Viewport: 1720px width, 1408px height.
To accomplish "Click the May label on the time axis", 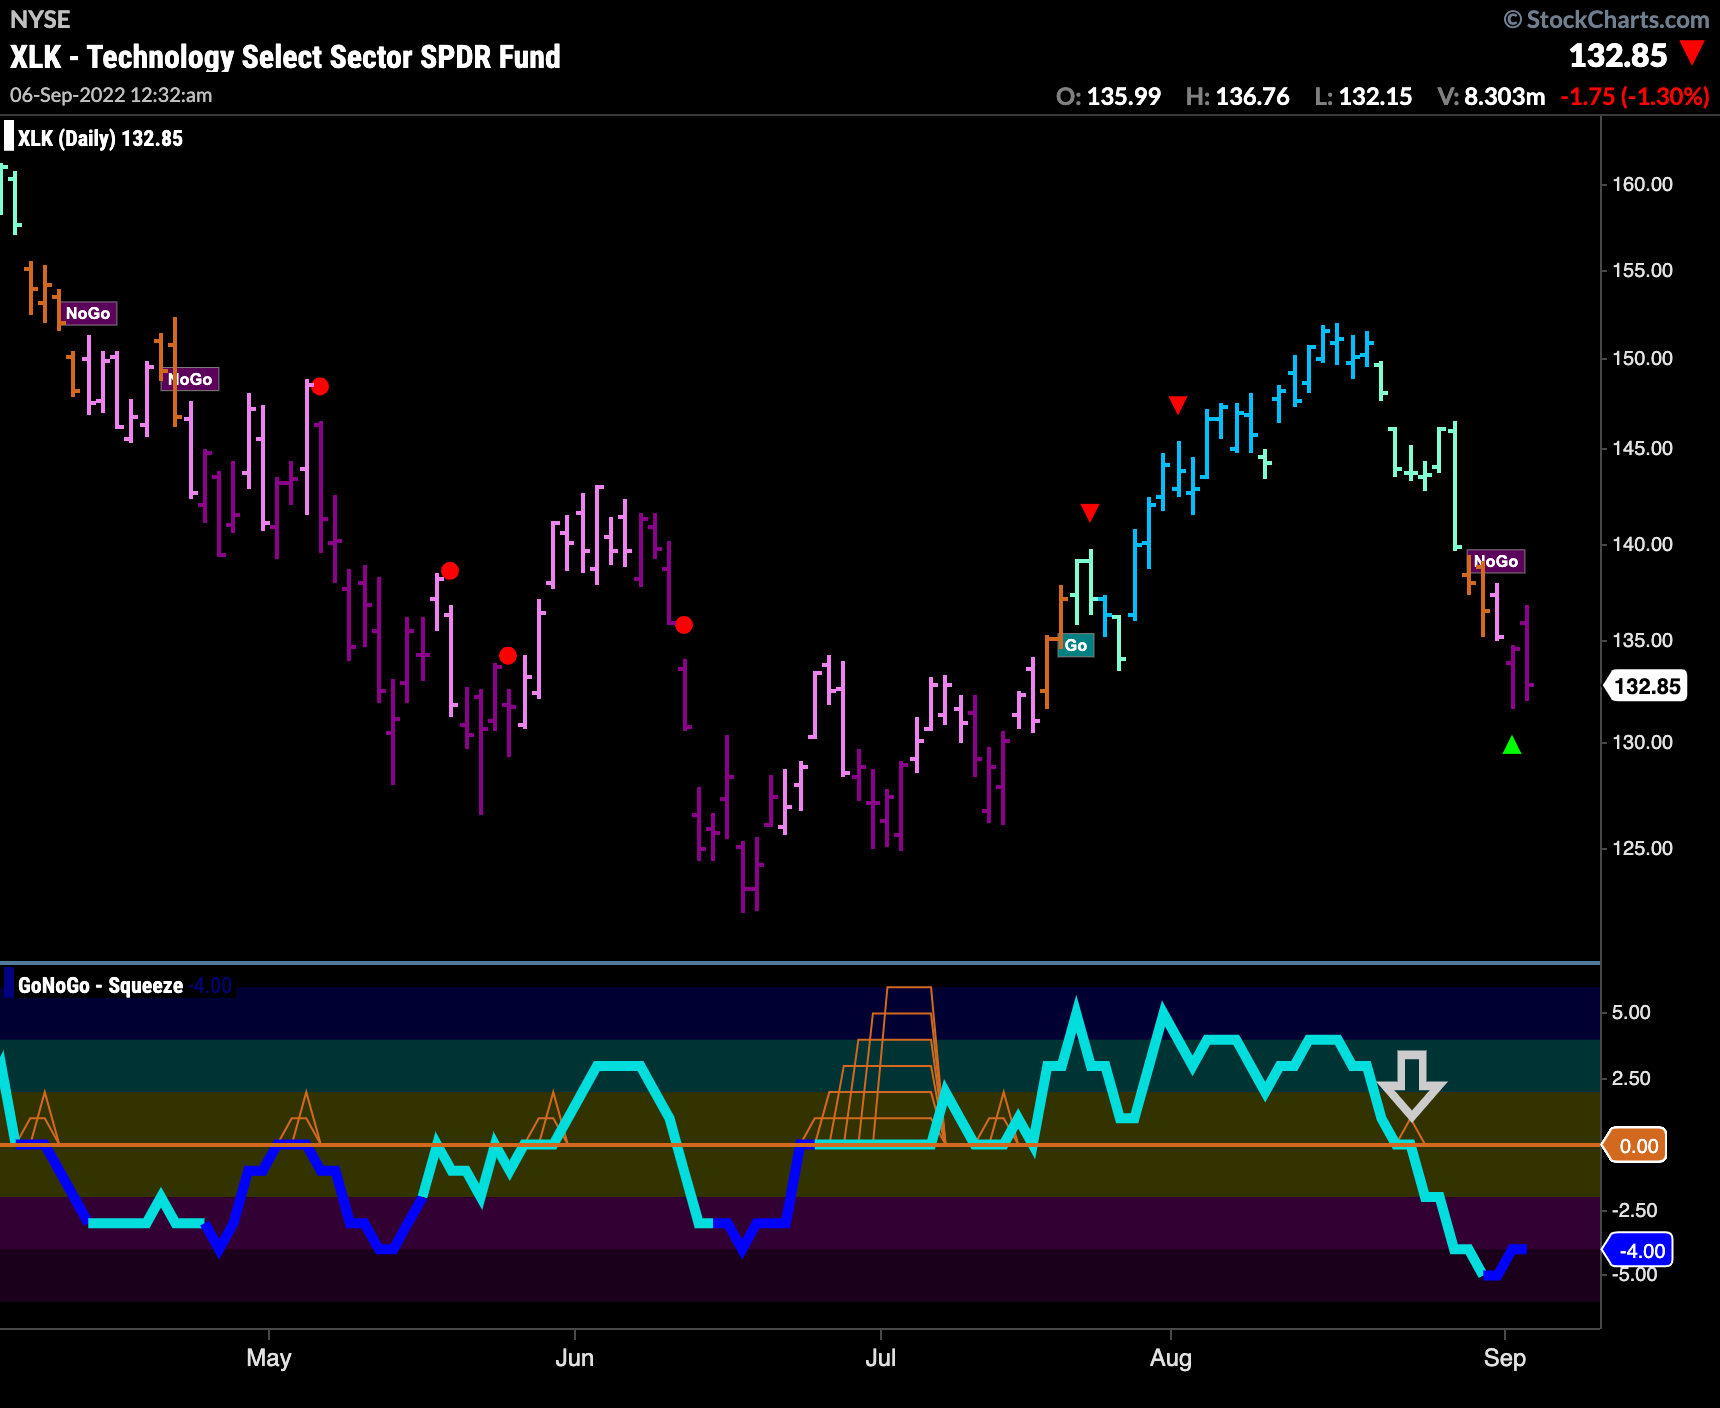I will click(269, 1358).
